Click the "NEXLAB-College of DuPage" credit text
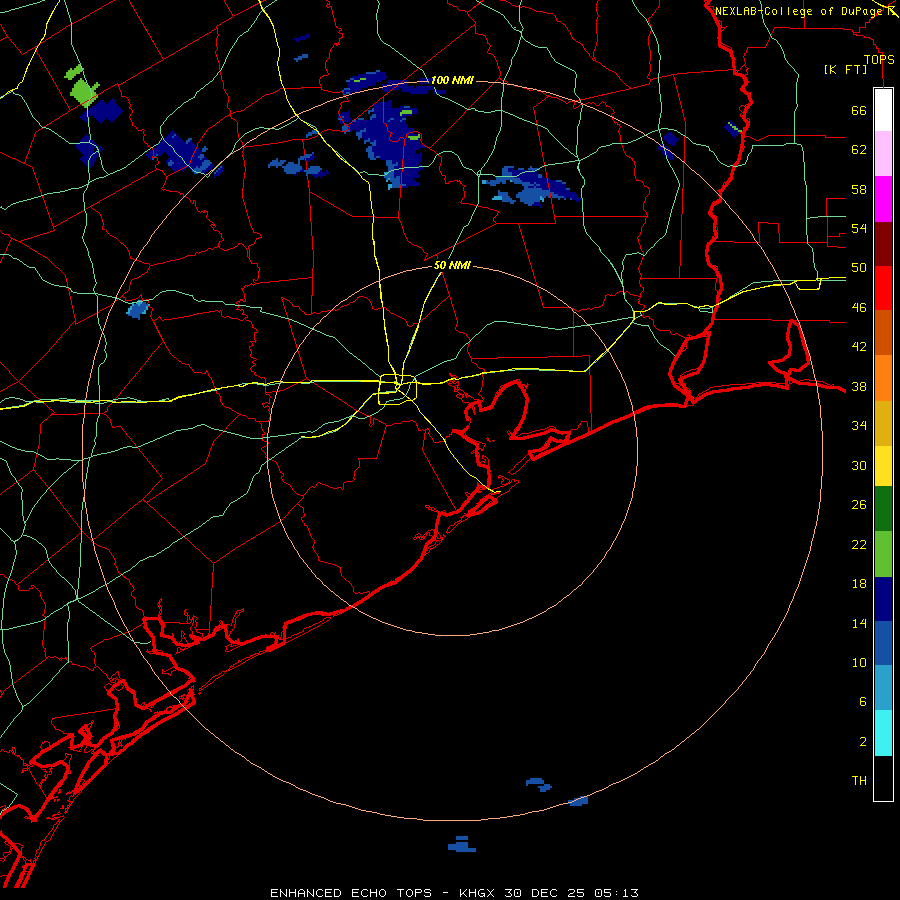This screenshot has width=900, height=900. 799,11
